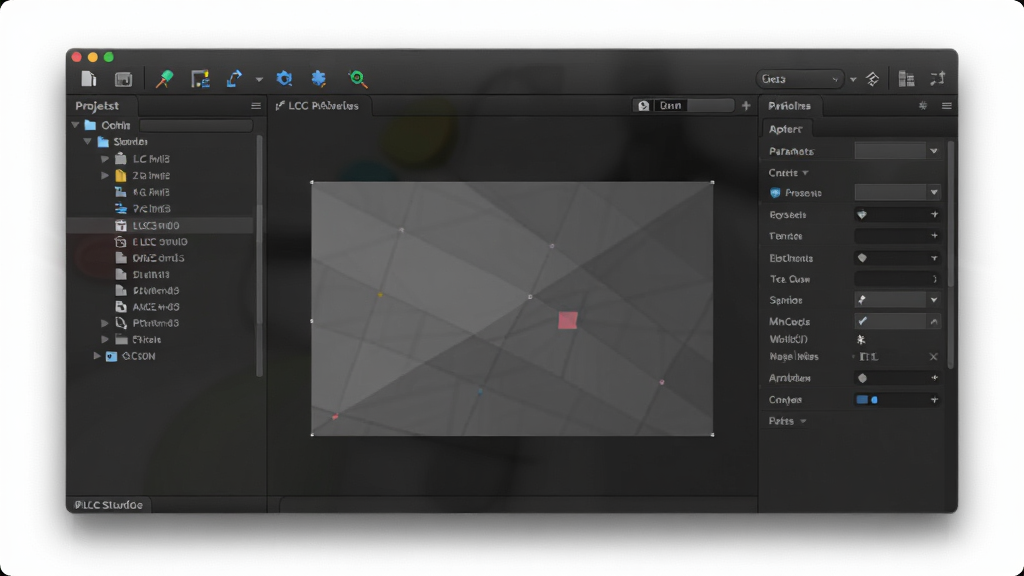The image size is (1024, 576).
Task: Click the plus button beside the canvas header field
Action: coord(746,106)
